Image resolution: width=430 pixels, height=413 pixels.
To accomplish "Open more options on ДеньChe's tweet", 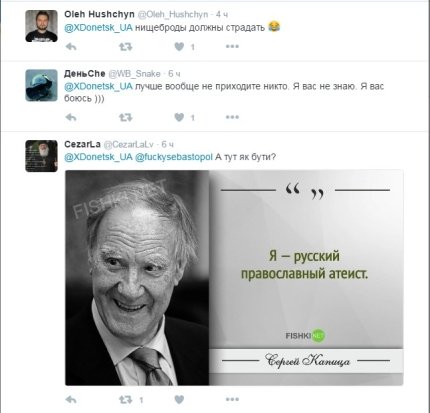I will [x=232, y=117].
